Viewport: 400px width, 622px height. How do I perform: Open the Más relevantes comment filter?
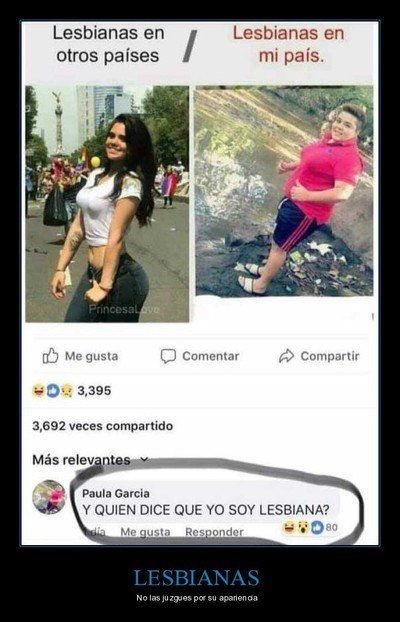coord(81,460)
